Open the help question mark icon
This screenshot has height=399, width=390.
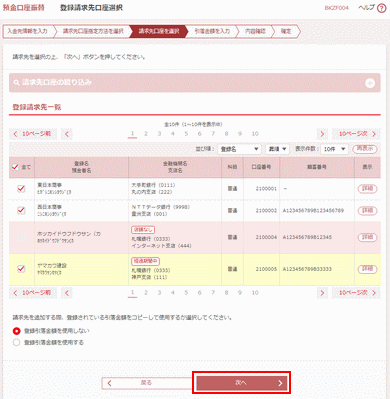pos(381,8)
